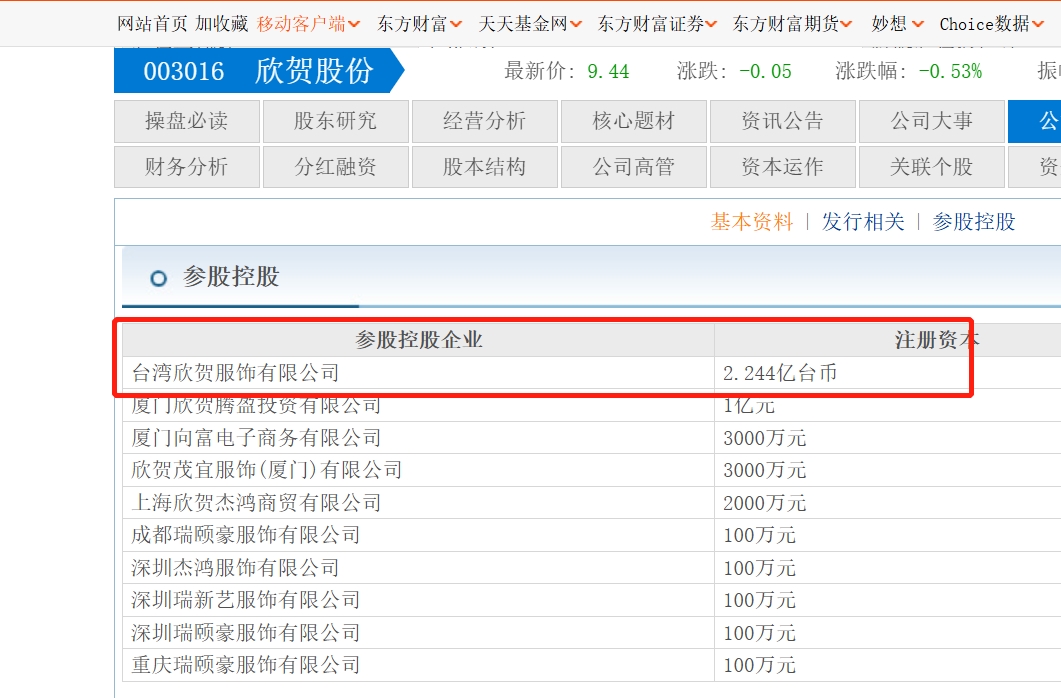Screen dimensions: 1061x698
Task: Click the 2000万元 capital value
Action: click(765, 503)
